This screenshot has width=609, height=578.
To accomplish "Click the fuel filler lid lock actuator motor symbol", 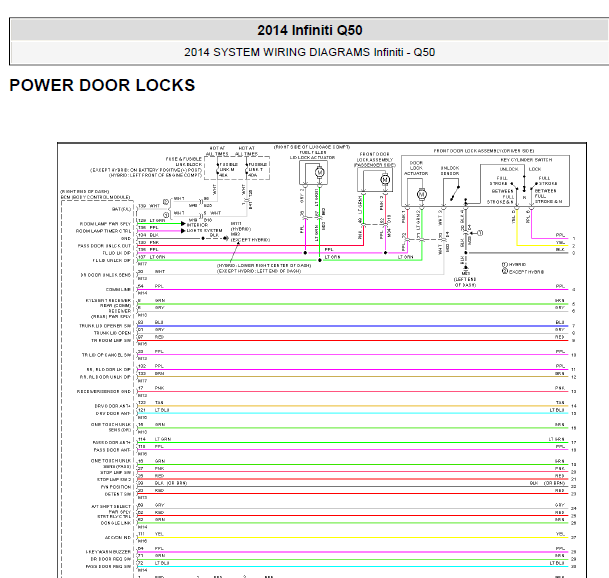I will tap(319, 172).
